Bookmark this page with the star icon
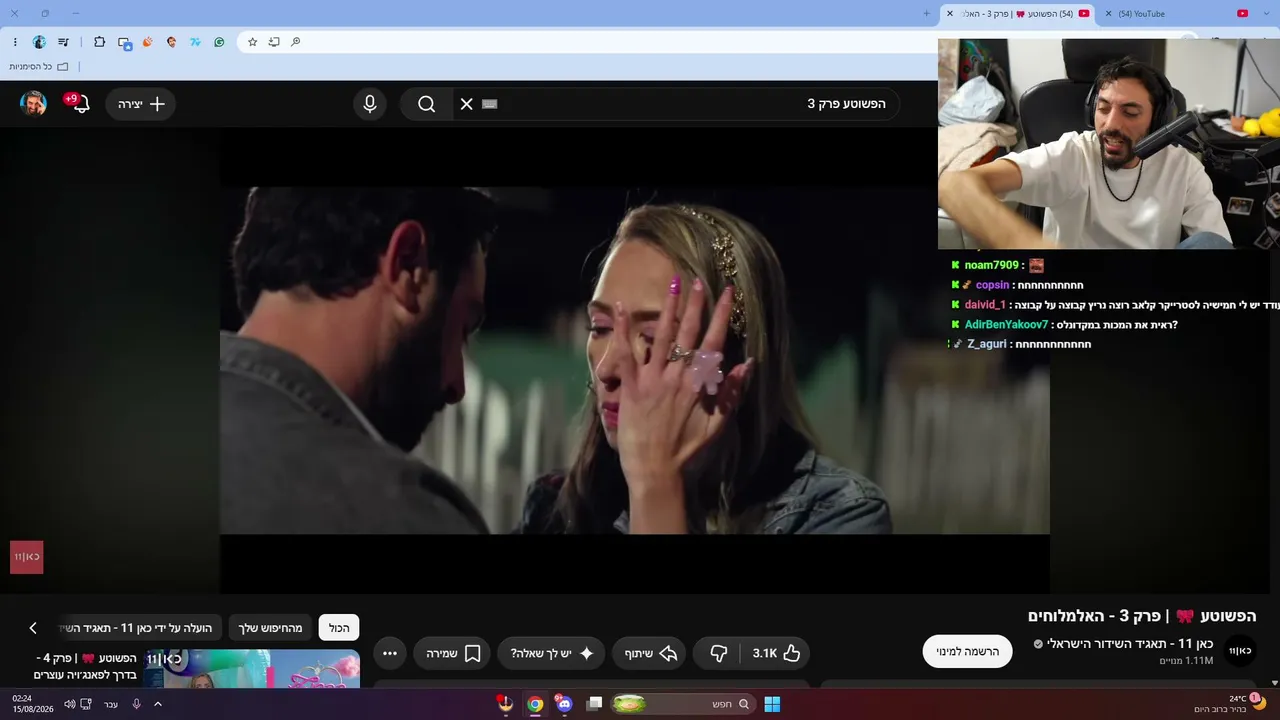This screenshot has width=1280, height=720. click(x=252, y=42)
